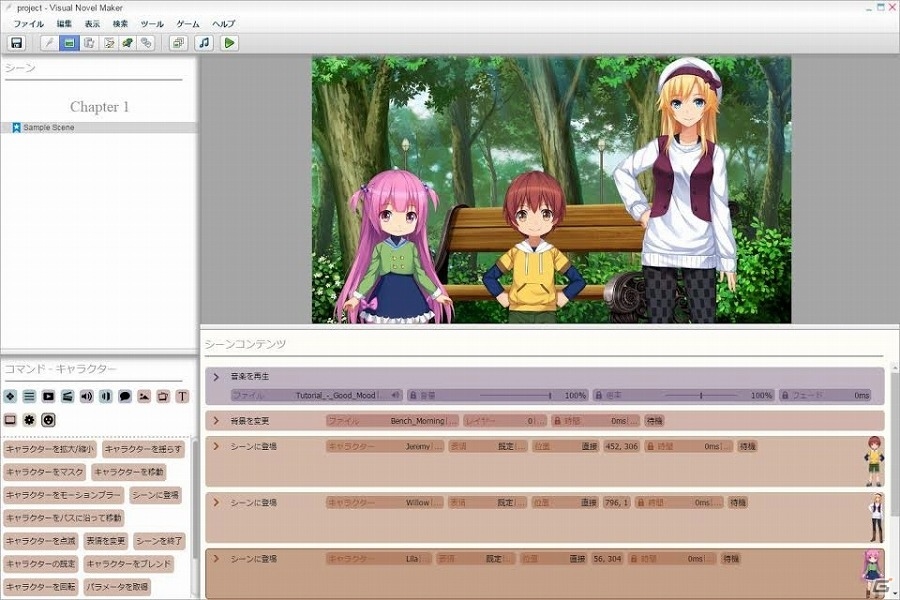
Task: Select the speaker audio command category icon
Action: pyautogui.click(x=87, y=396)
